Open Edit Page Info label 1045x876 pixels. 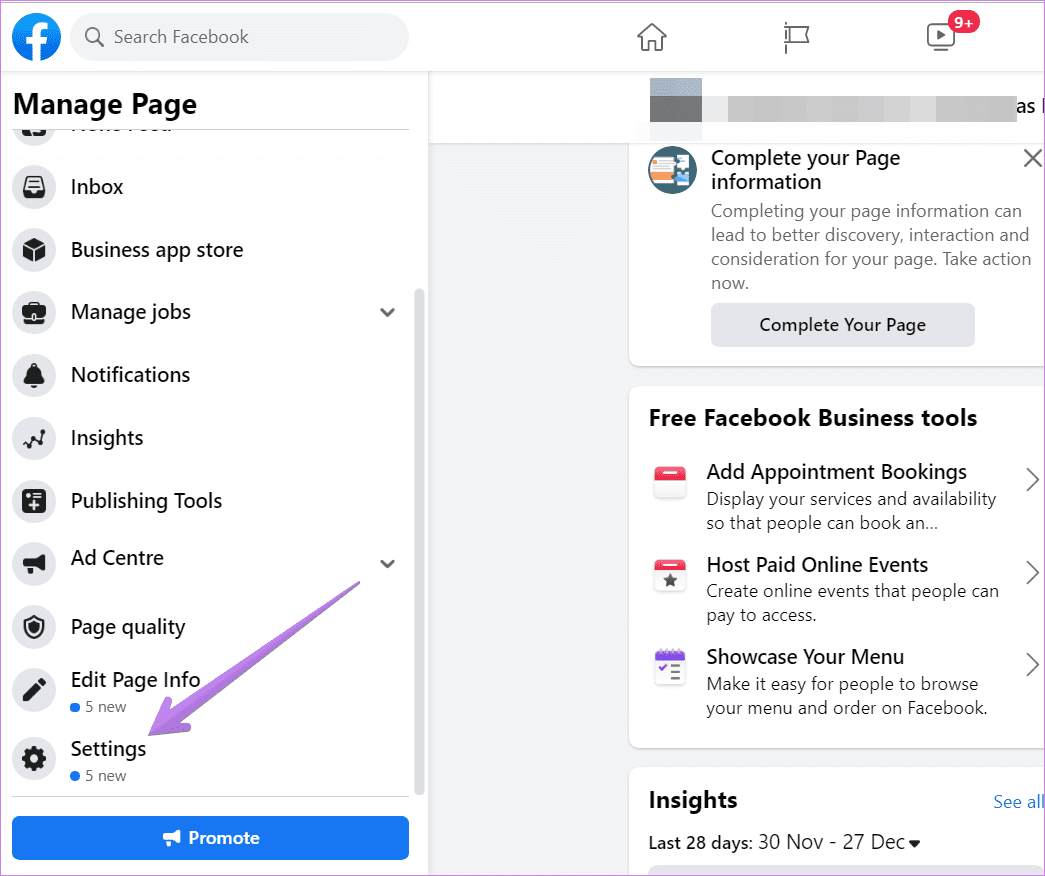tap(135, 679)
